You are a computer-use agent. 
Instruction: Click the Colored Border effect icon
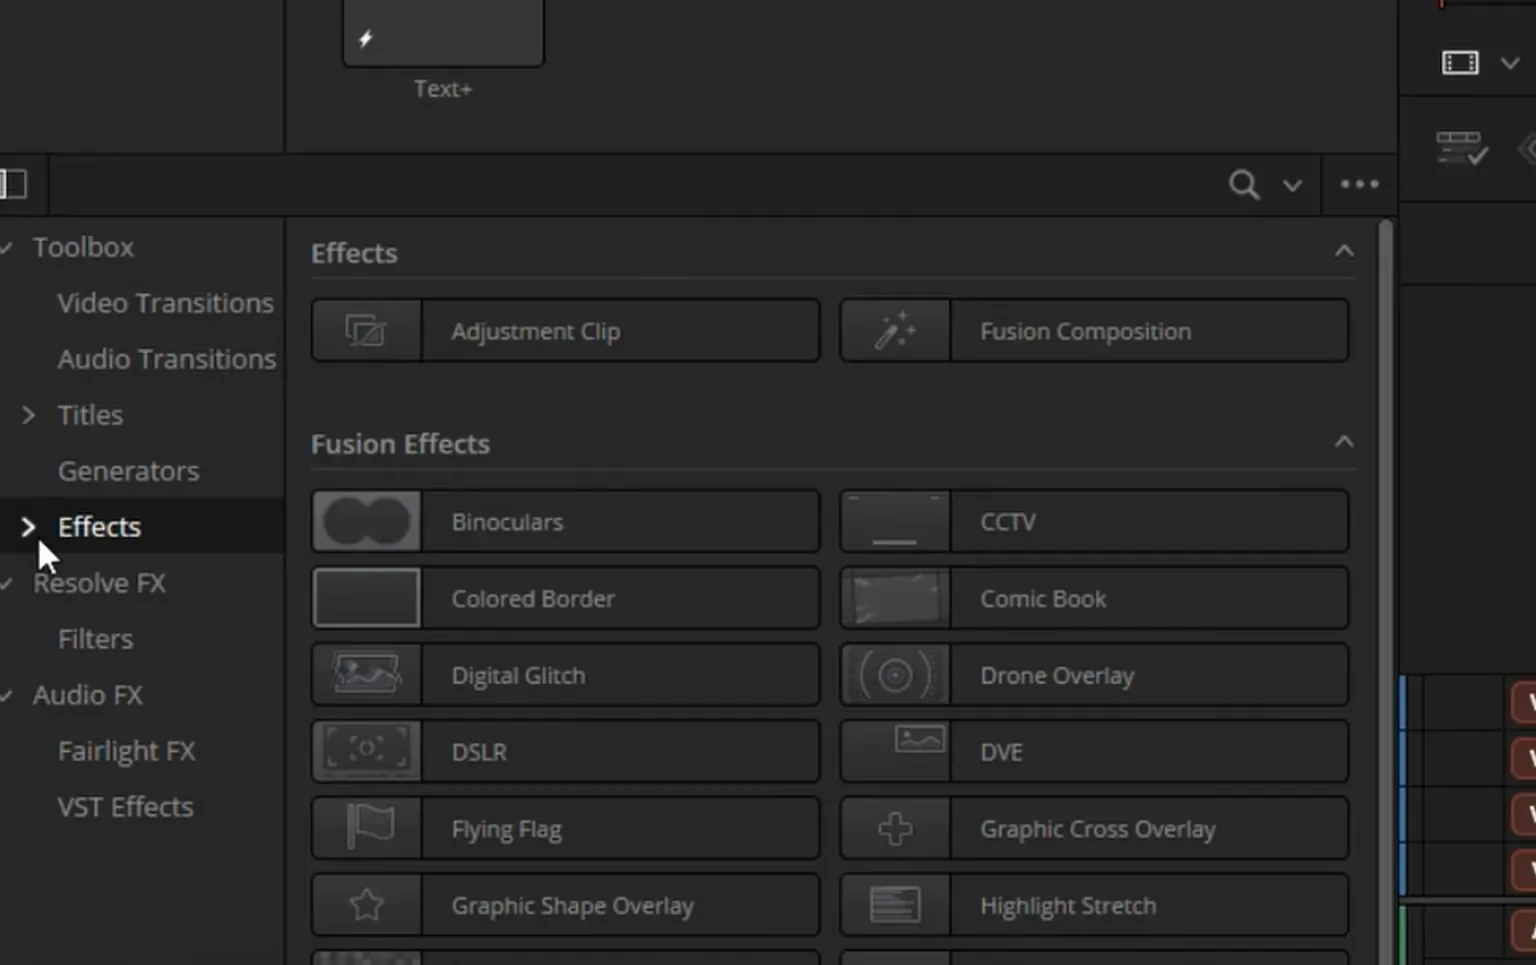click(x=366, y=598)
